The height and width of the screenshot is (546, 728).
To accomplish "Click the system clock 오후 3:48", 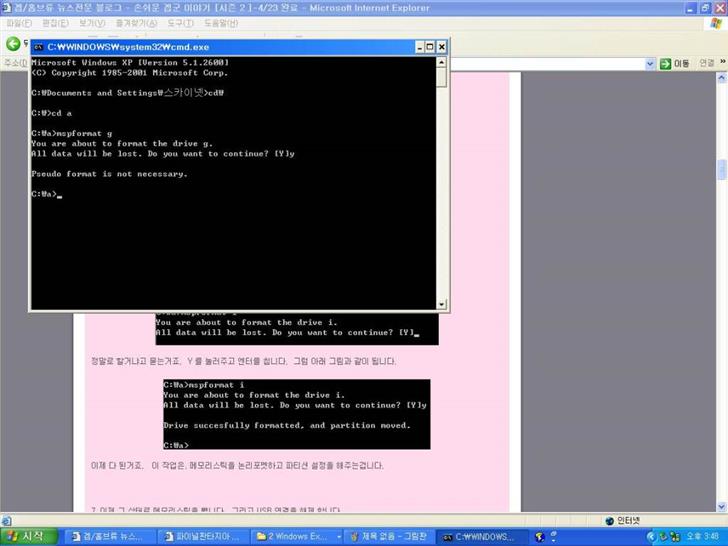I will click(704, 537).
